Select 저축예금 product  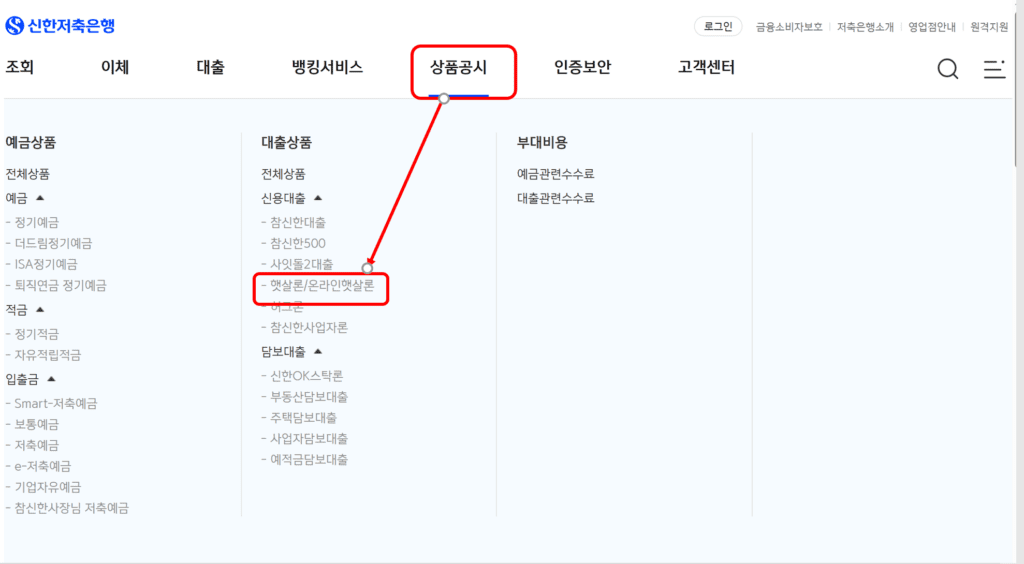[33, 446]
